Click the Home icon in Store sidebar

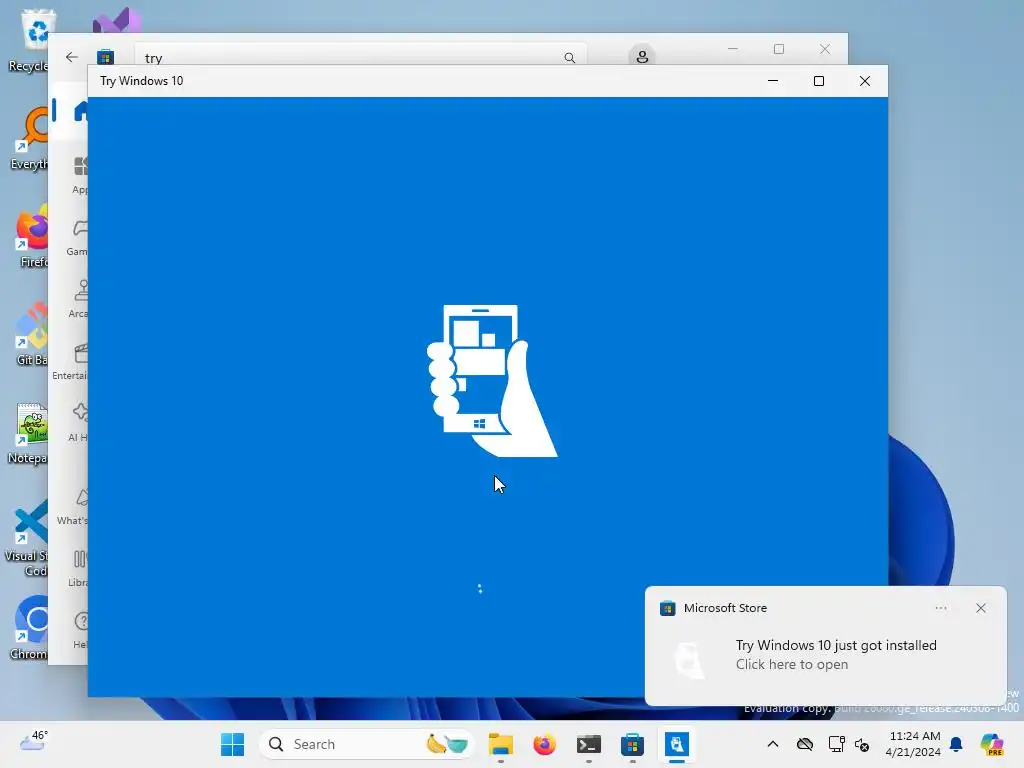click(81, 111)
